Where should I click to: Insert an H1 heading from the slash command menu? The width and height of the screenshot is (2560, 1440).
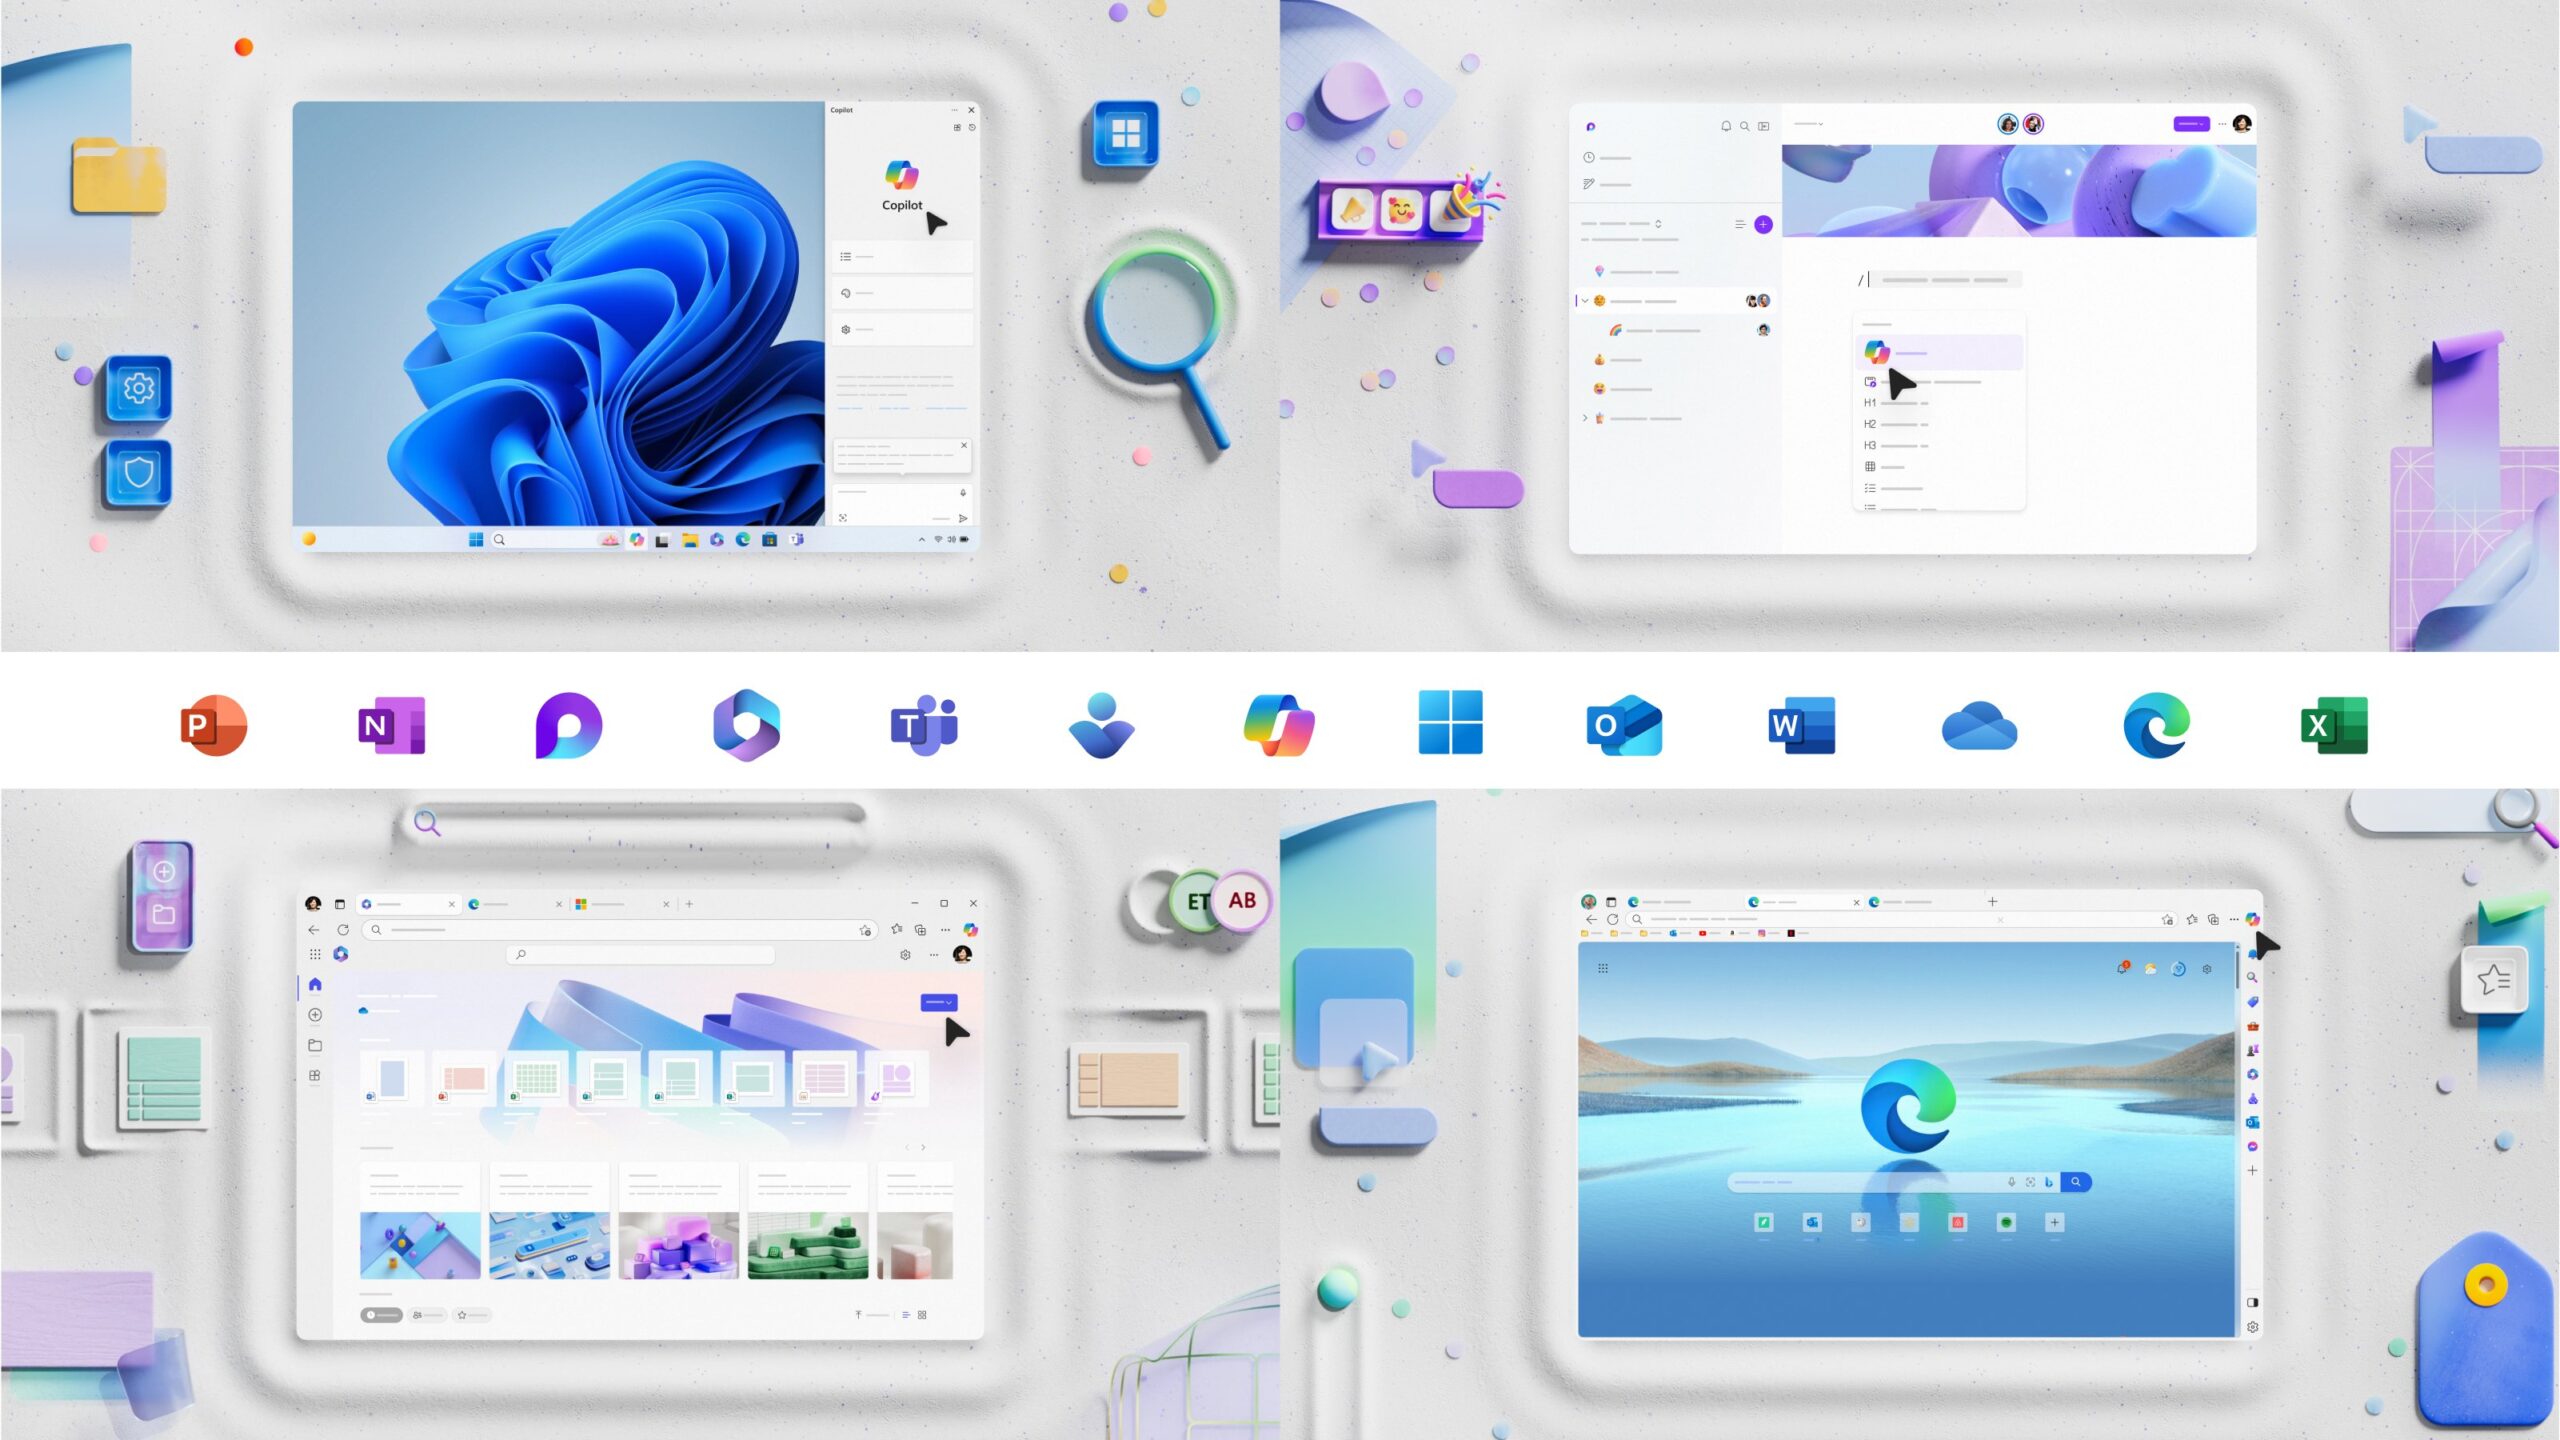(x=1880, y=404)
